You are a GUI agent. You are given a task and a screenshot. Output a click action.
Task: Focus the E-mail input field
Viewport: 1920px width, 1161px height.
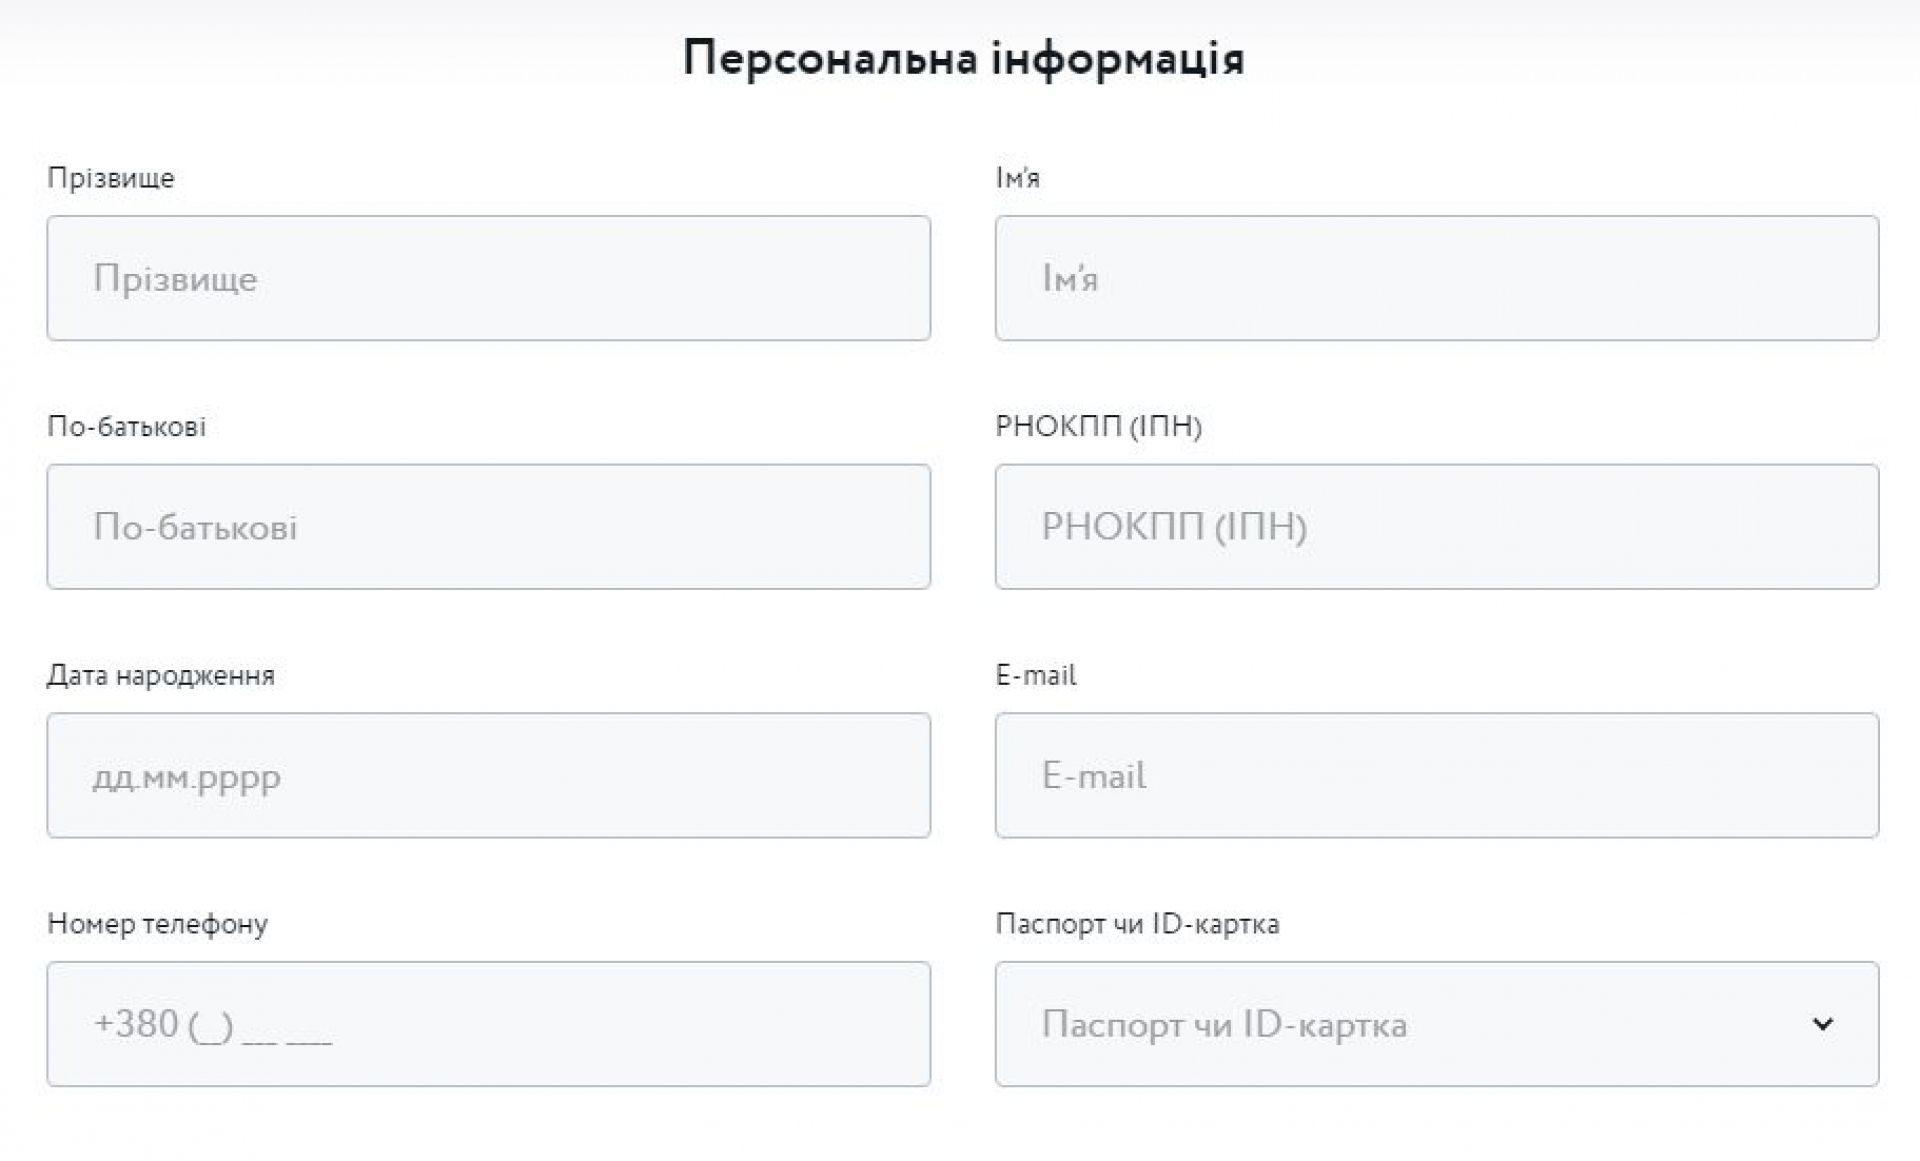[x=1436, y=775]
